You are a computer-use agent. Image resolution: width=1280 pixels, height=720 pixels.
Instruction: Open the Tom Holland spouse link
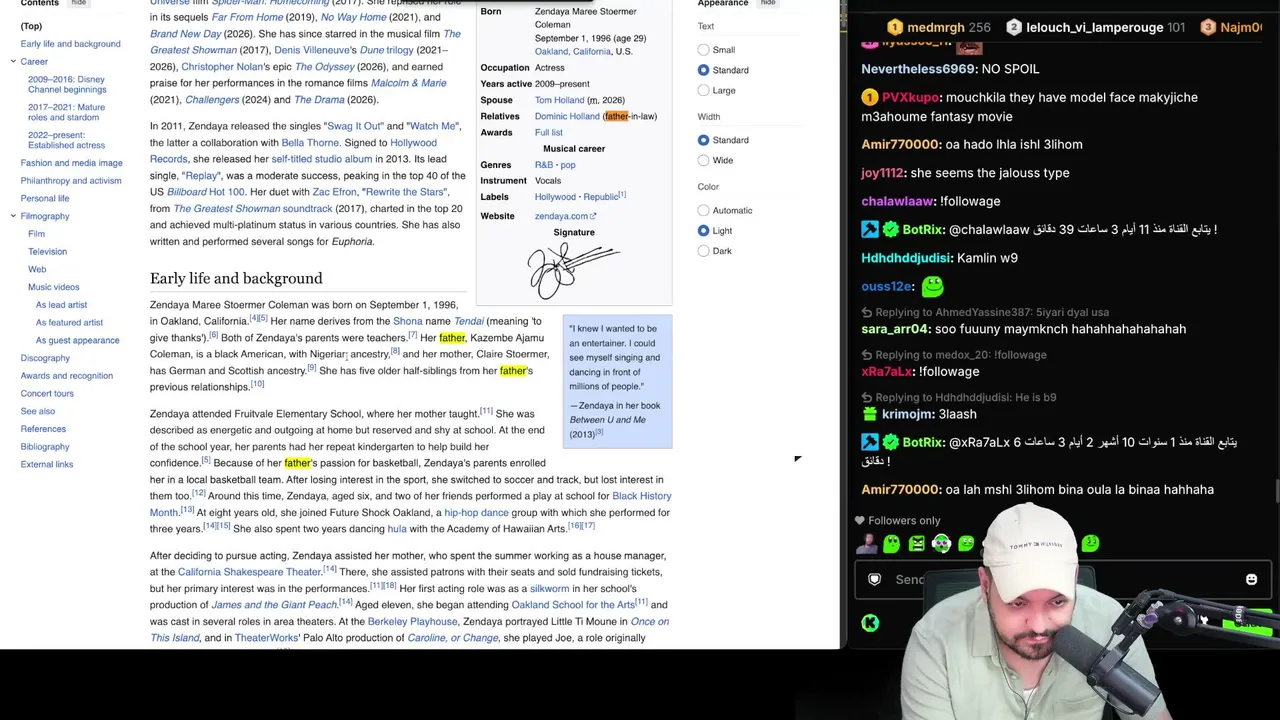tap(559, 100)
